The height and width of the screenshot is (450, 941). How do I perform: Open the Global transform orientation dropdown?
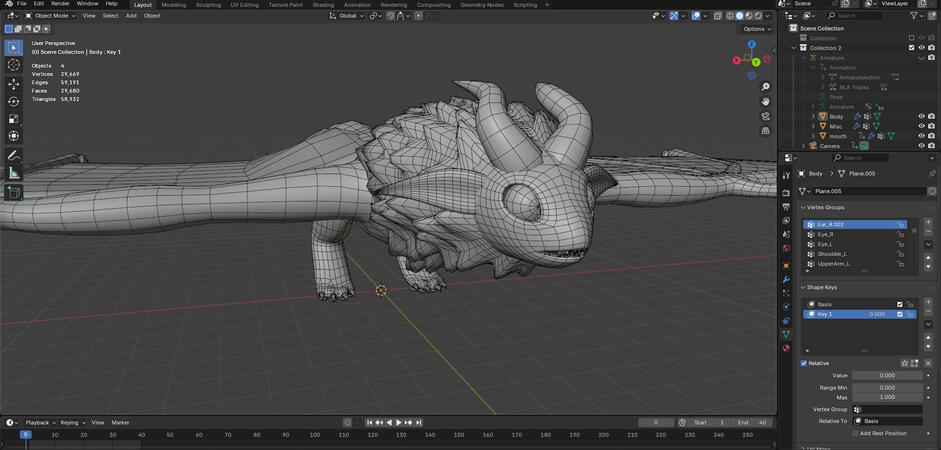pyautogui.click(x=346, y=16)
